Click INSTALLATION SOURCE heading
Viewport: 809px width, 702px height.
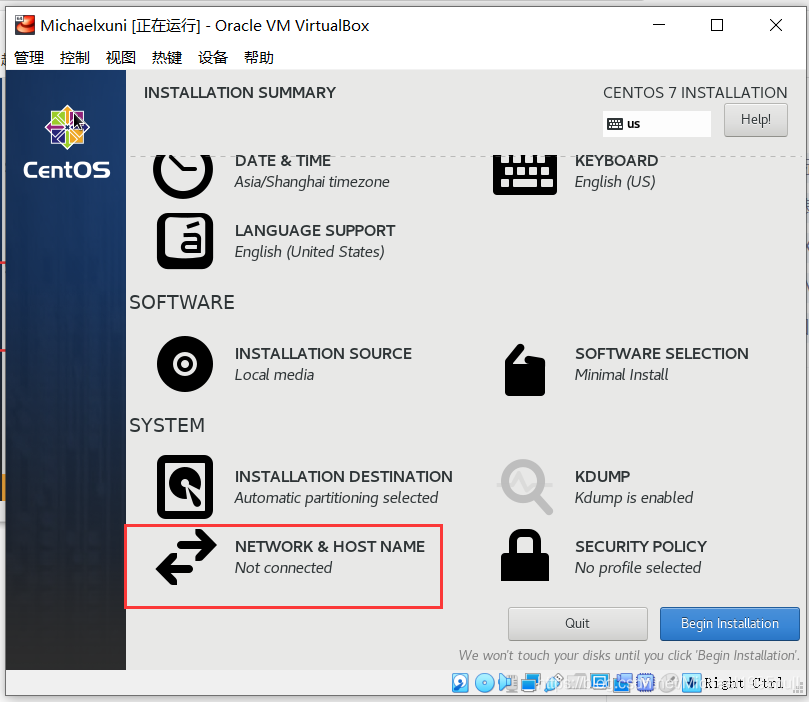[x=323, y=353]
